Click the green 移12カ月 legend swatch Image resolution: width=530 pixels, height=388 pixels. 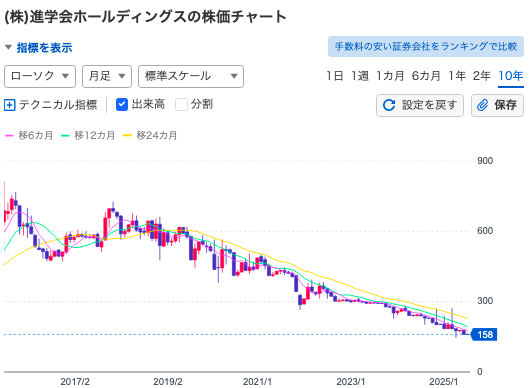tap(65, 136)
